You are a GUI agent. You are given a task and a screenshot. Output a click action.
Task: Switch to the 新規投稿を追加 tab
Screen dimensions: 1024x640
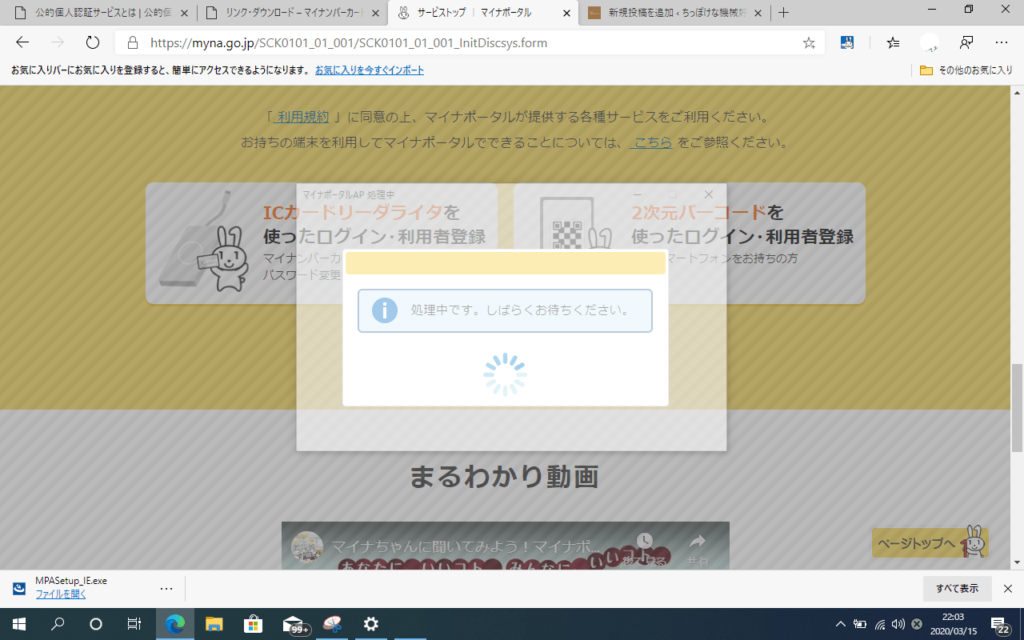click(673, 13)
